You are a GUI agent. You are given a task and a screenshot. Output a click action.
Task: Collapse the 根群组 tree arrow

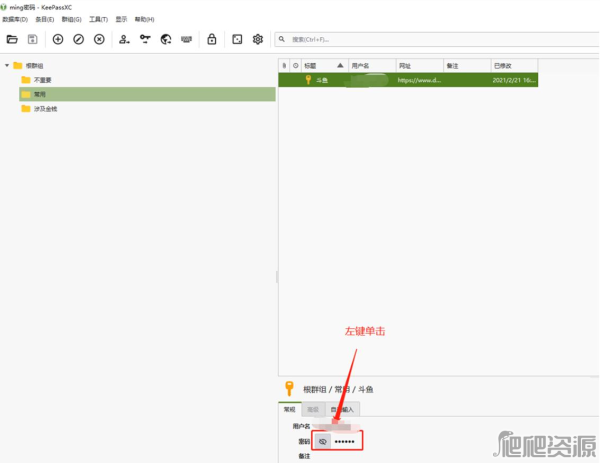7,65
